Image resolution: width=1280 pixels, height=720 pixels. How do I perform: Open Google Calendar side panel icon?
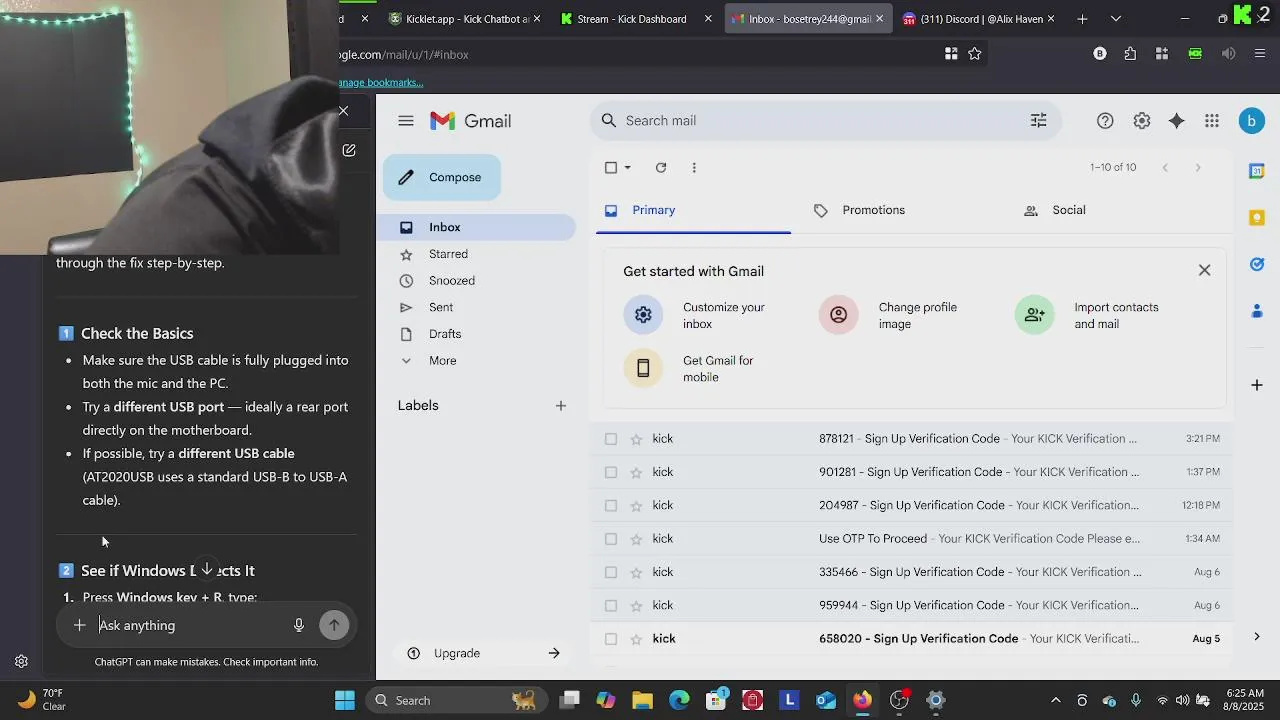point(1257,171)
